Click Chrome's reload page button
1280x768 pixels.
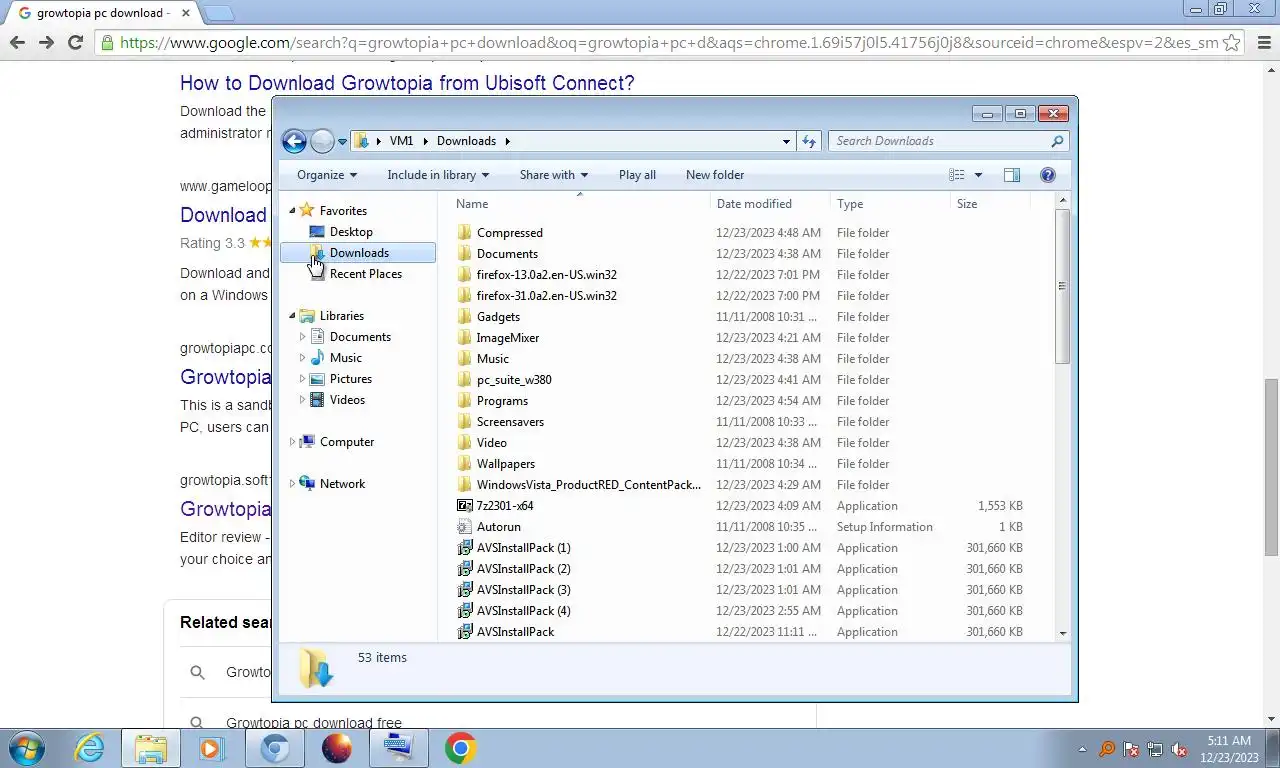pyautogui.click(x=75, y=42)
